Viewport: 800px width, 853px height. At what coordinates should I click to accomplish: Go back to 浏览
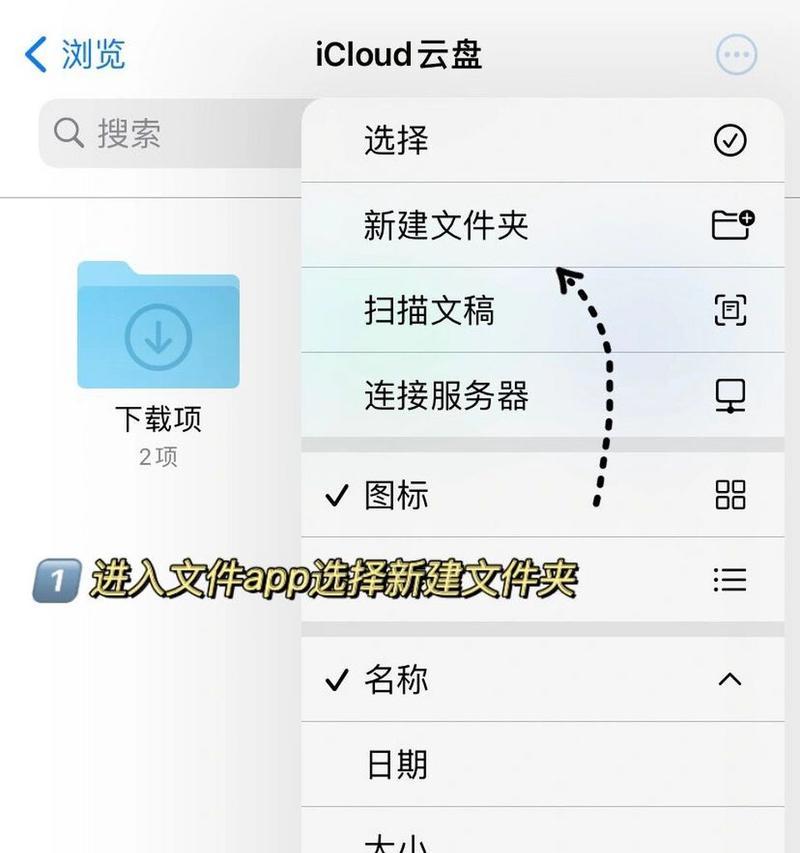[x=93, y=54]
